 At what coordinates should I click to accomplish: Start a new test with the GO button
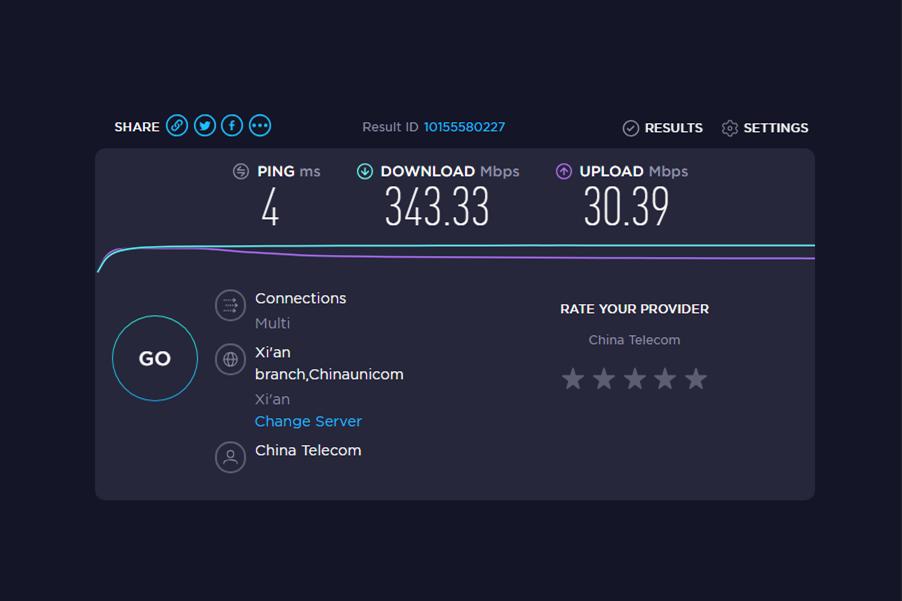(155, 358)
